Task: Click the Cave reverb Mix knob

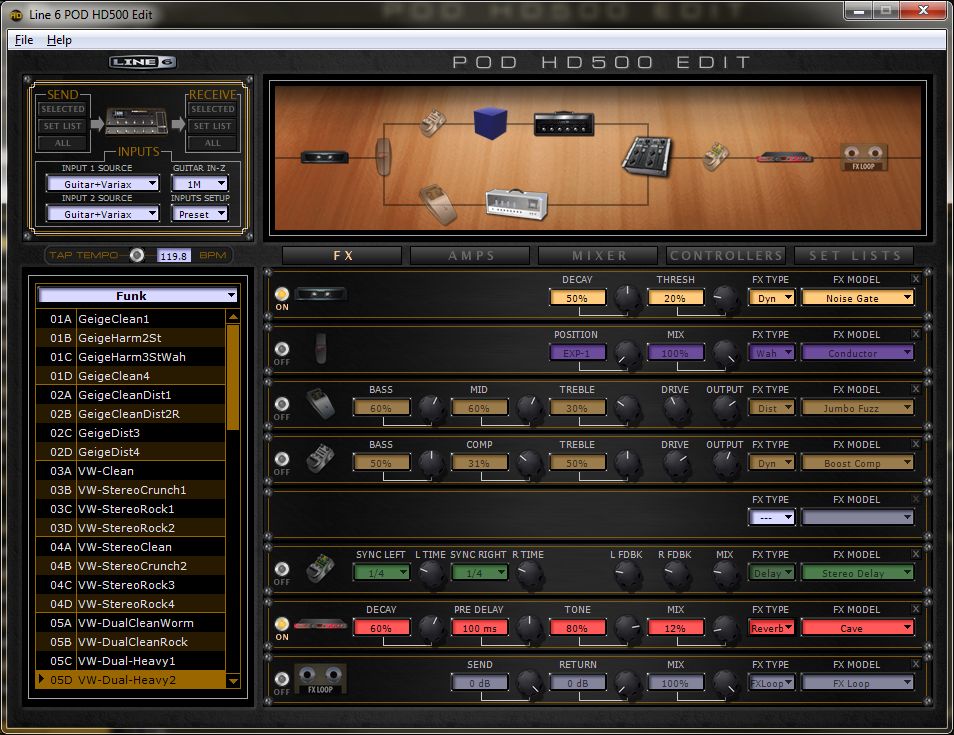Action: tap(725, 628)
